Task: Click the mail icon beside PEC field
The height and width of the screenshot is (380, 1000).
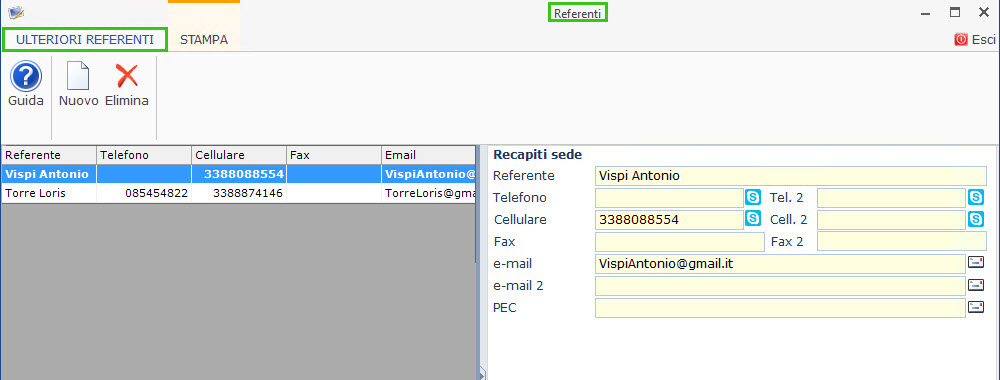Action: (x=976, y=307)
